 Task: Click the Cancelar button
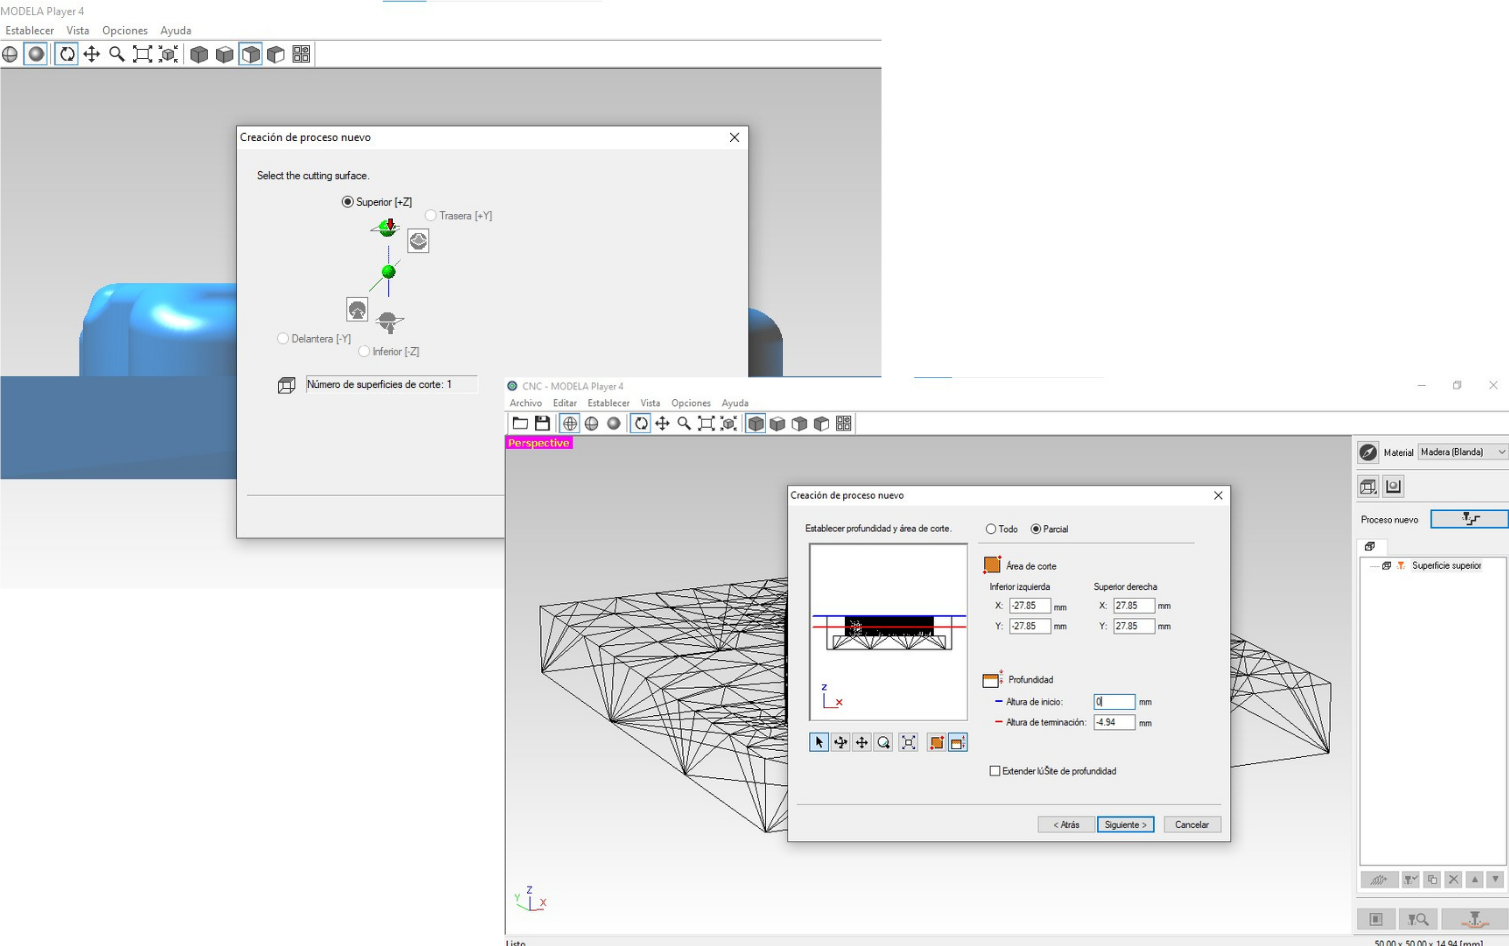point(1191,825)
